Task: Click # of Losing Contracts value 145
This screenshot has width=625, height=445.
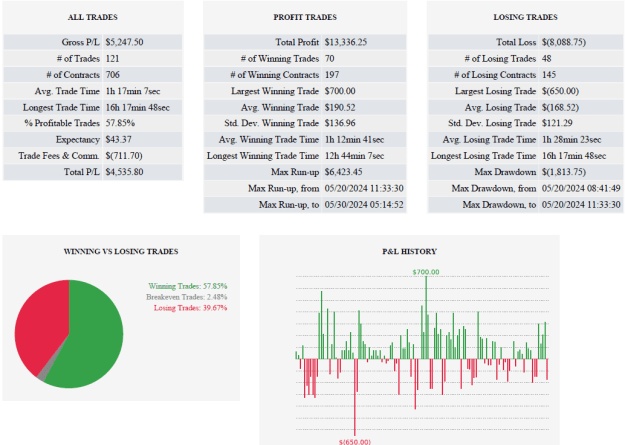Action: [549, 75]
